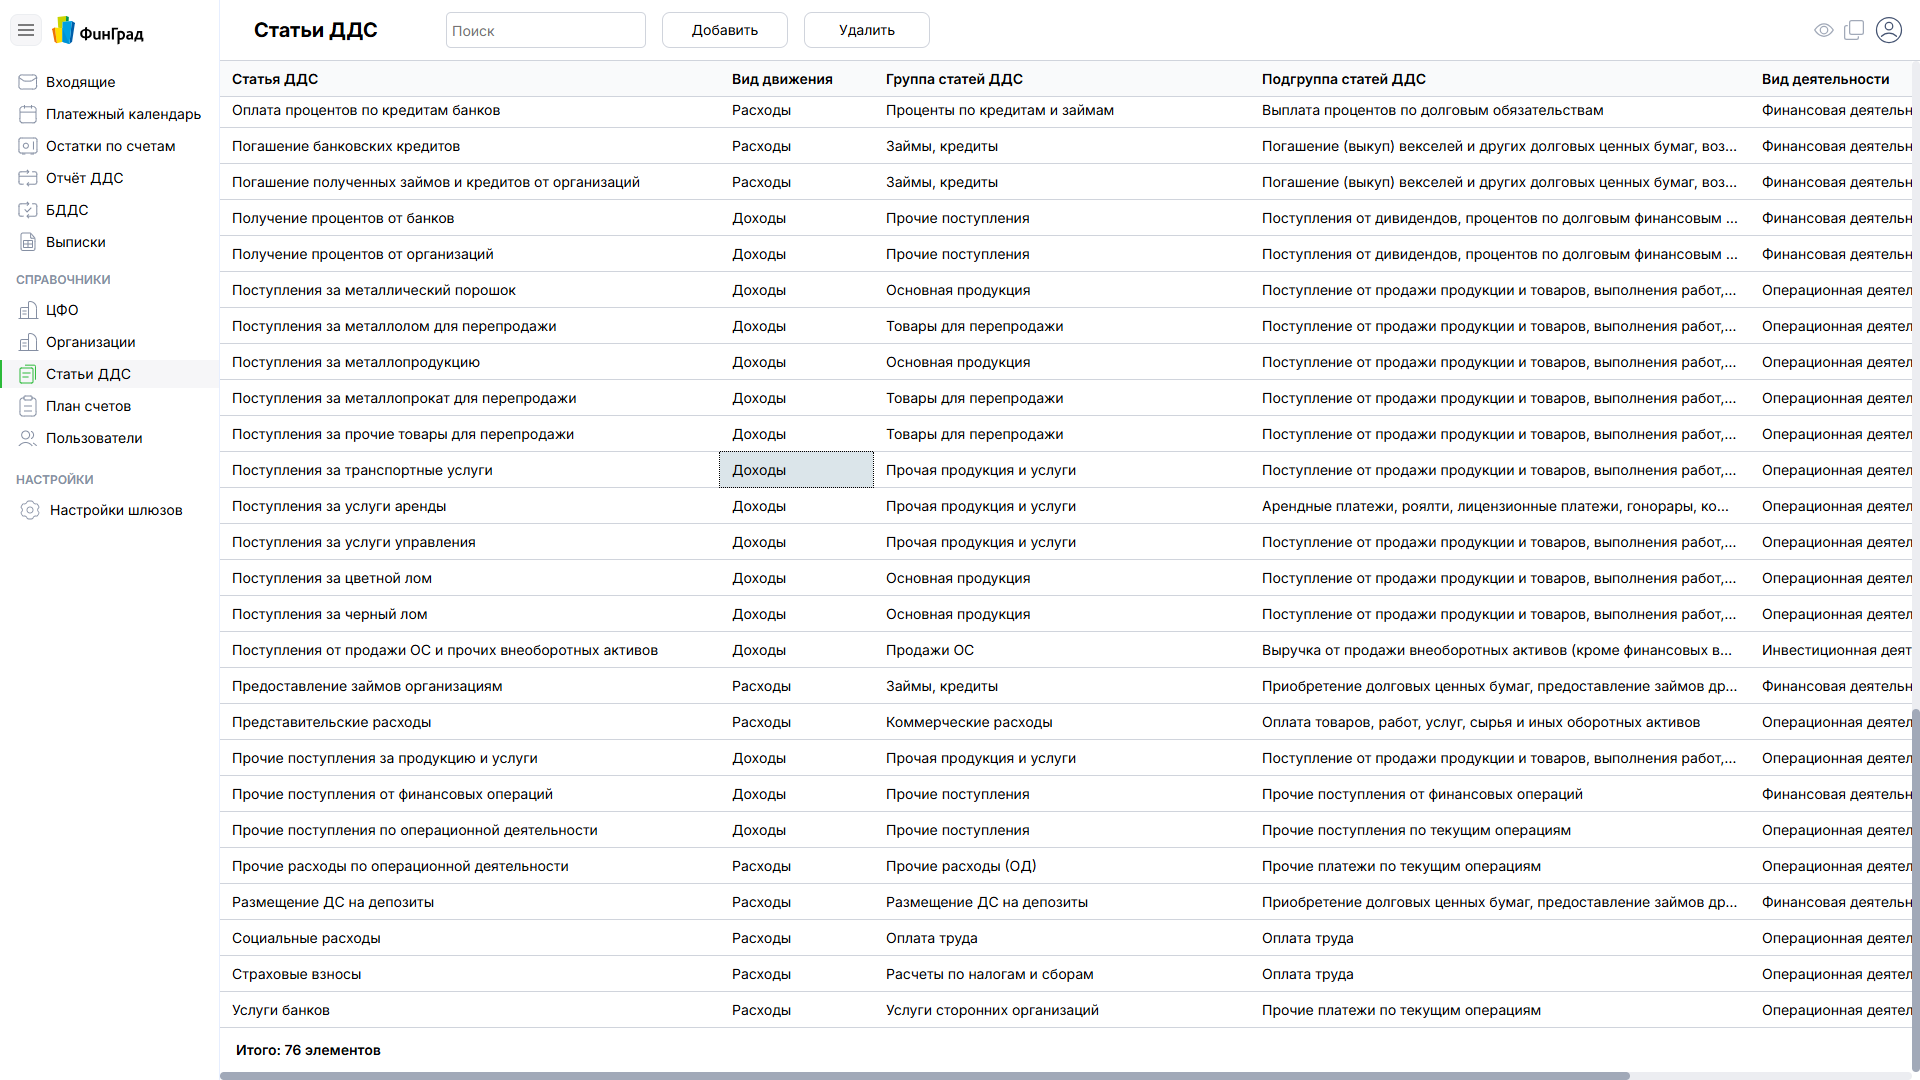Click the horizontal scrollbar at bottom

point(924,1076)
